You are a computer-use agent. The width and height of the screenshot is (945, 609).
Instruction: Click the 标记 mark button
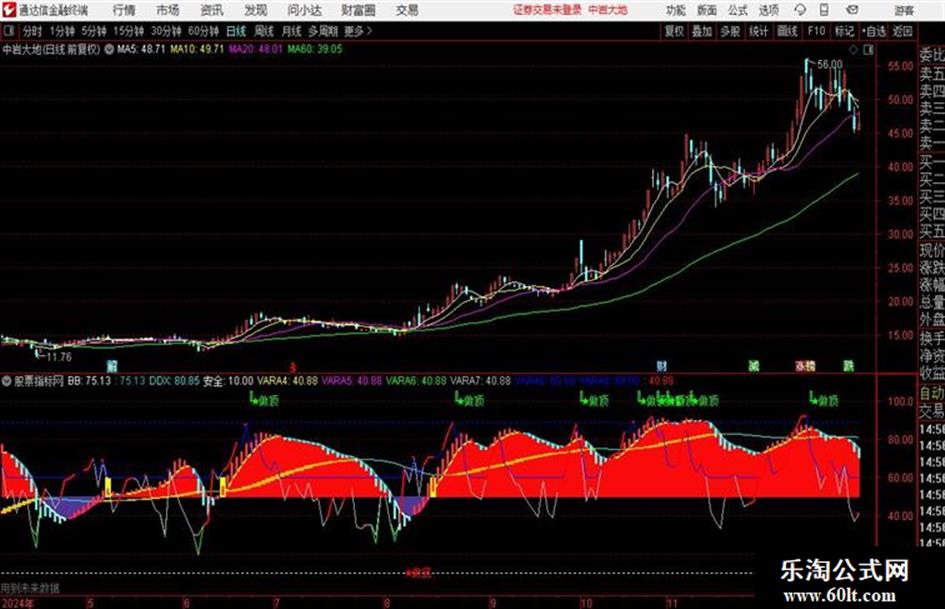coord(844,31)
